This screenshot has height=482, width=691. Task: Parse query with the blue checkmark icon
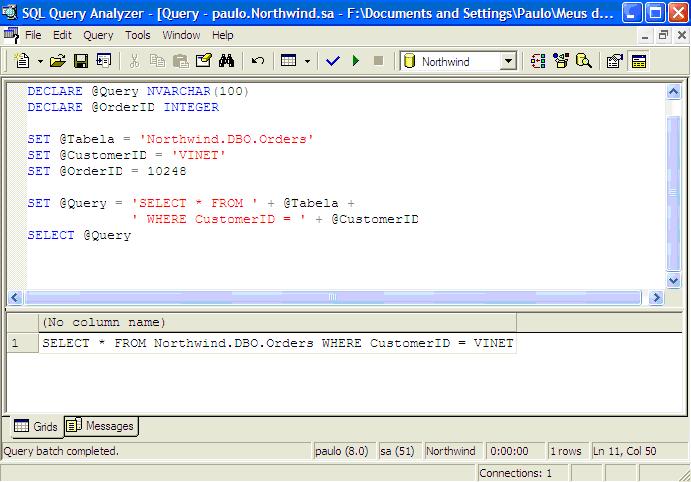point(333,61)
